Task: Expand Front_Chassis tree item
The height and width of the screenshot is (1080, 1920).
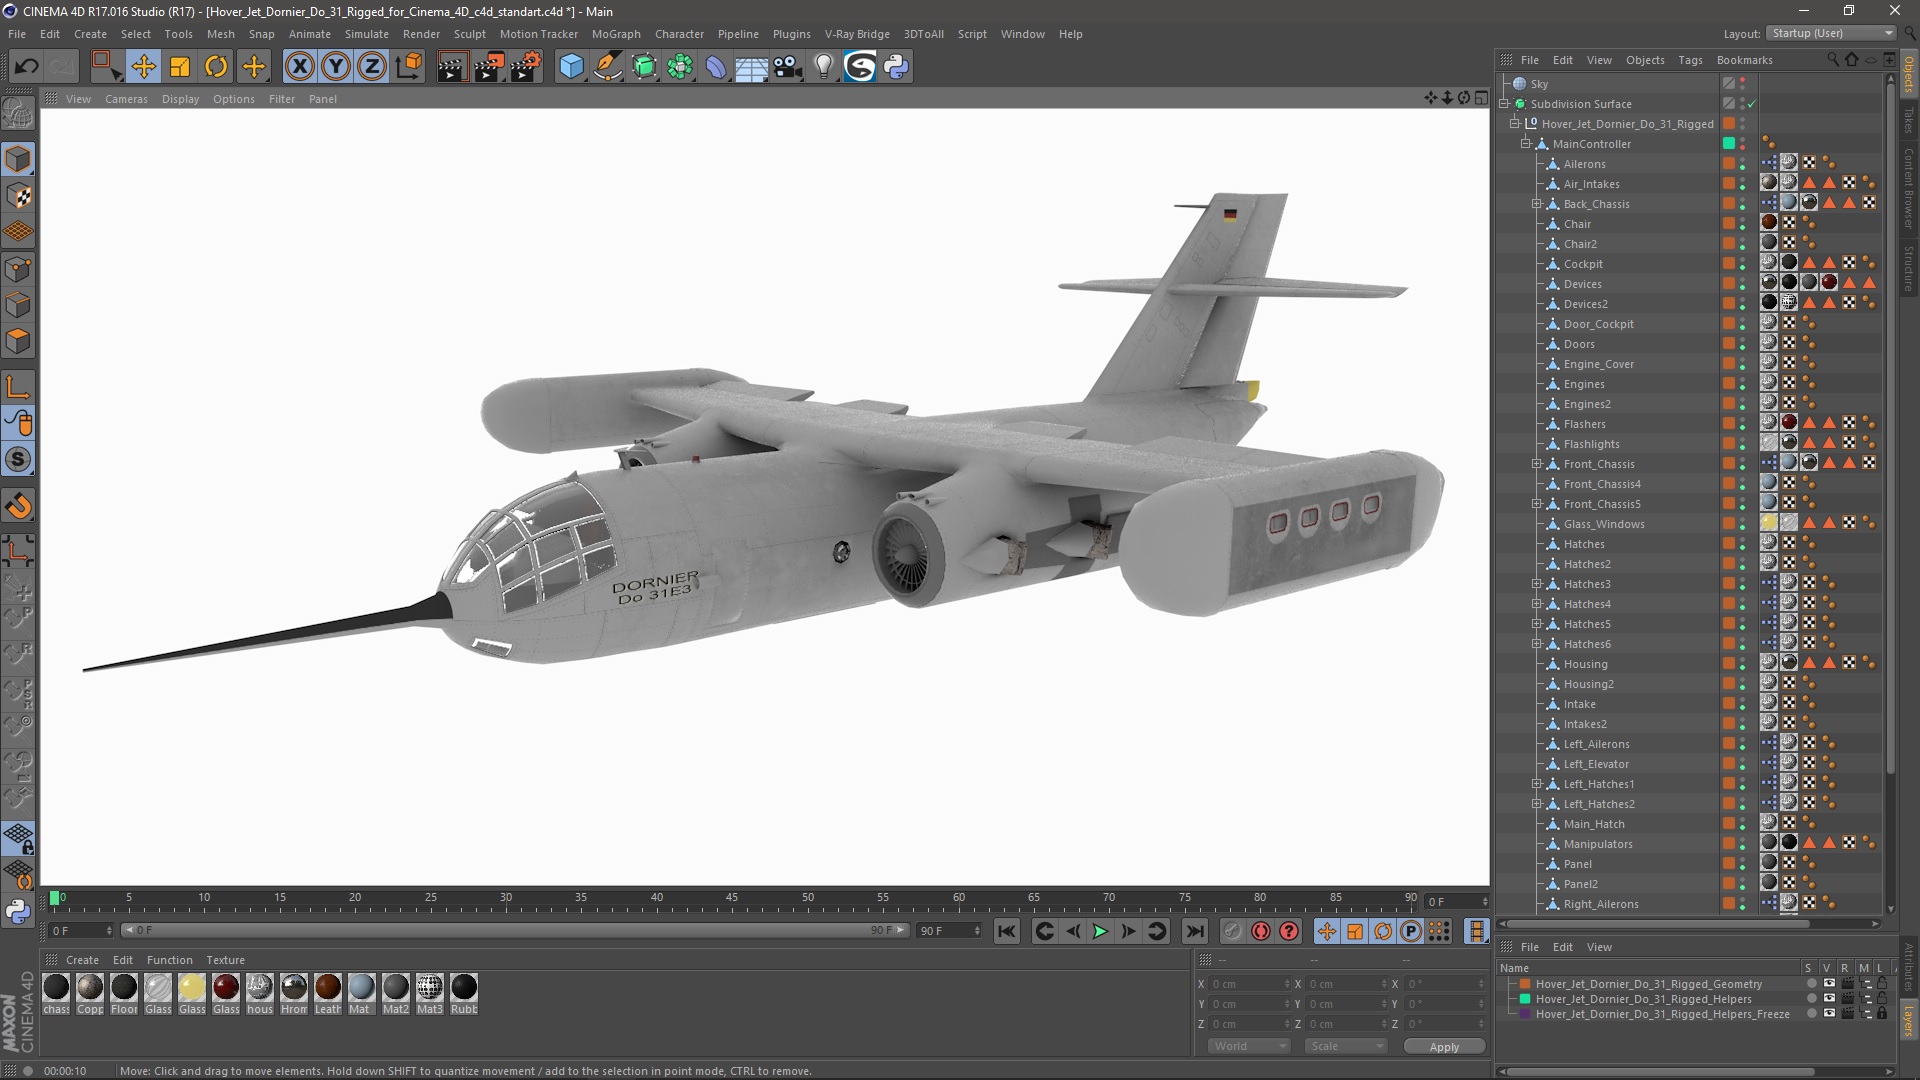Action: [x=1537, y=464]
